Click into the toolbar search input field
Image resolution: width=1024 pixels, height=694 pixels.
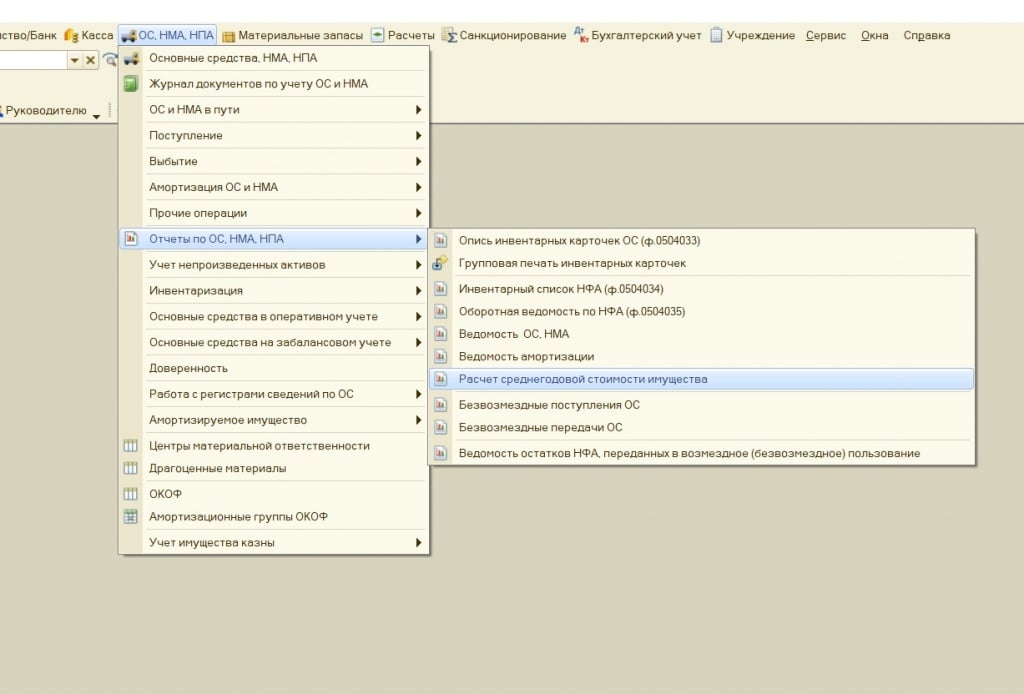coord(32,61)
